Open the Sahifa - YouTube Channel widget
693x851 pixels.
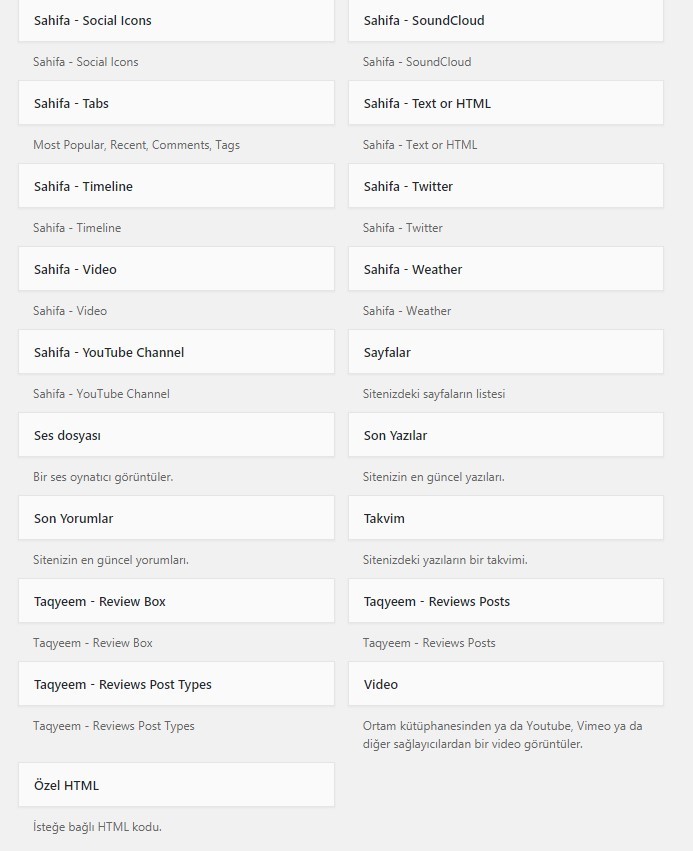click(x=176, y=352)
